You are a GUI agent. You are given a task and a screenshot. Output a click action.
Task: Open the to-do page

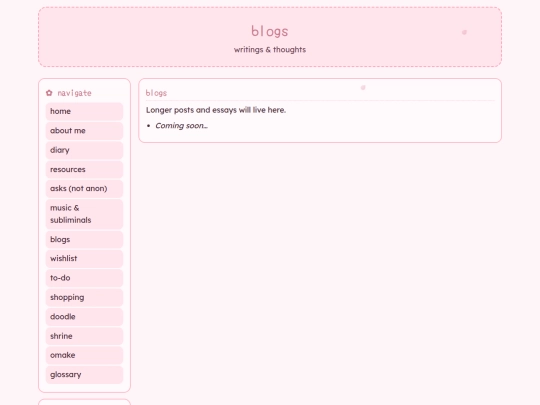pyautogui.click(x=84, y=278)
